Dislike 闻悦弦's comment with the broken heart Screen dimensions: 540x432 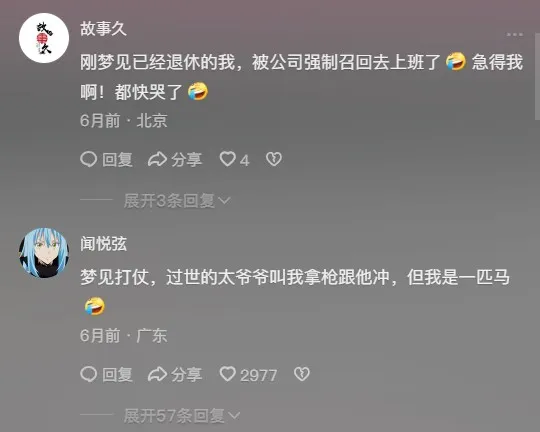point(302,374)
